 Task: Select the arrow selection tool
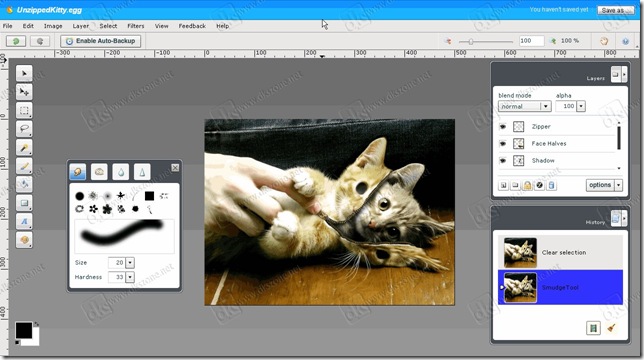pyautogui.click(x=24, y=73)
